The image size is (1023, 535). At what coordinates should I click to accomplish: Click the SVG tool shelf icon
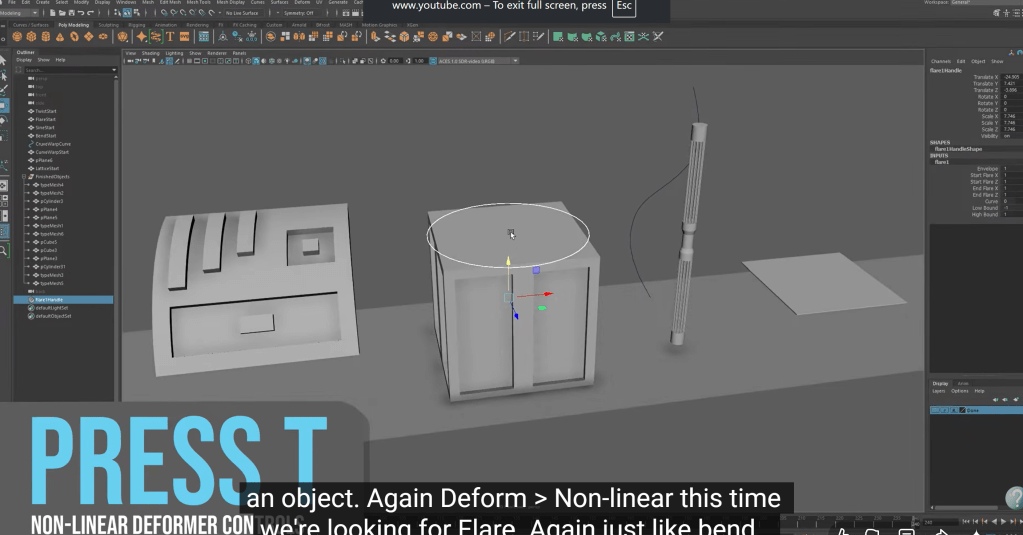click(x=185, y=37)
